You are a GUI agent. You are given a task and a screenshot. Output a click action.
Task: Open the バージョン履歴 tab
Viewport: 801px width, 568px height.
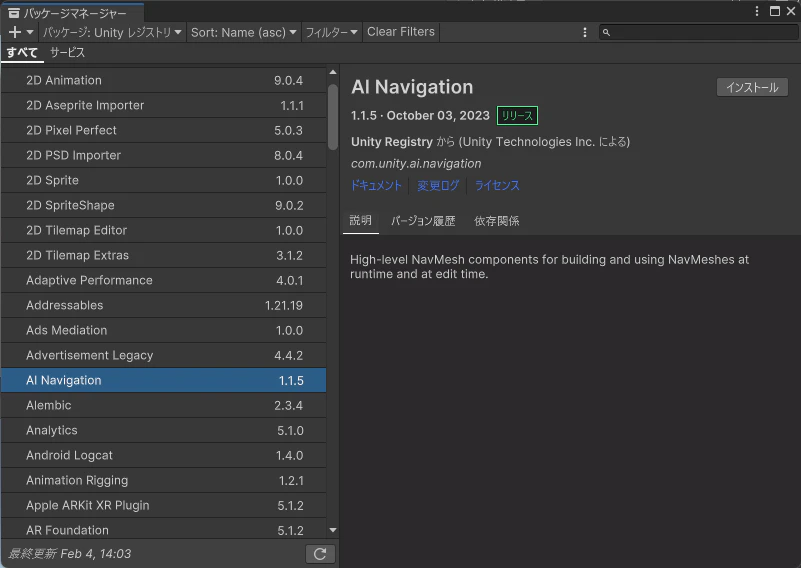(x=423, y=221)
